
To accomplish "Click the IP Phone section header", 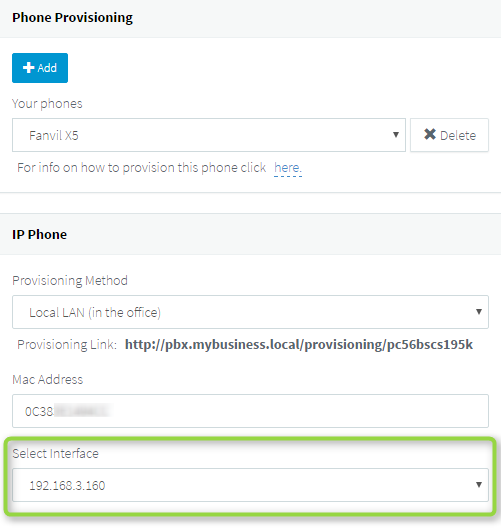I will (39, 234).
